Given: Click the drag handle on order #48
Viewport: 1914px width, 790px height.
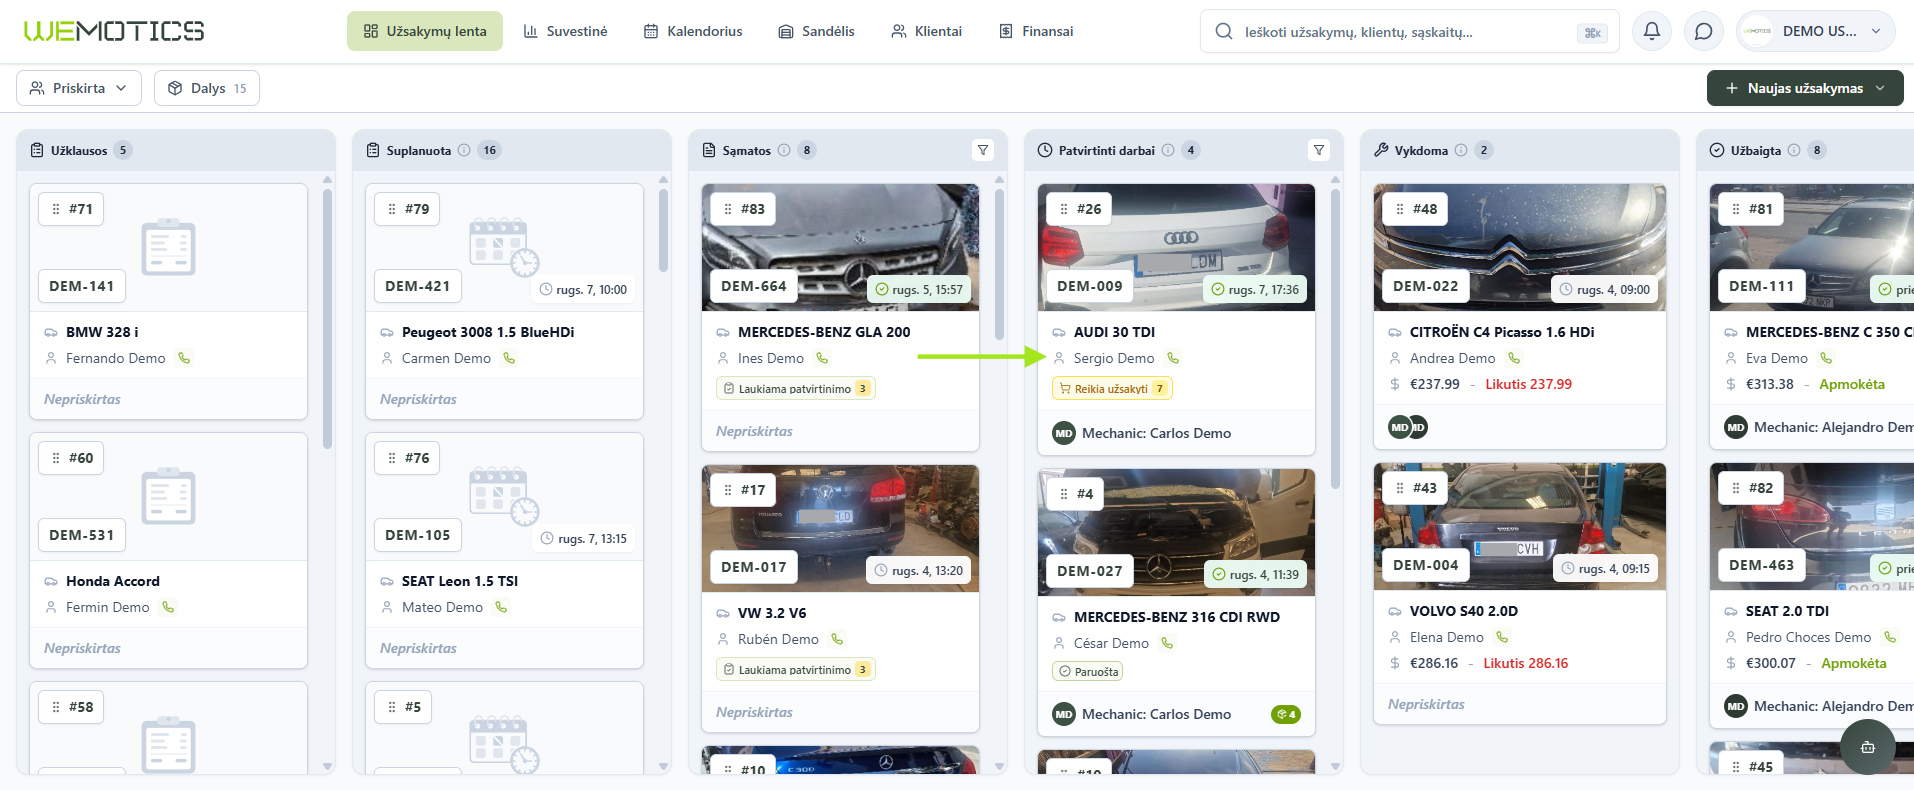Looking at the screenshot, I should point(1400,209).
